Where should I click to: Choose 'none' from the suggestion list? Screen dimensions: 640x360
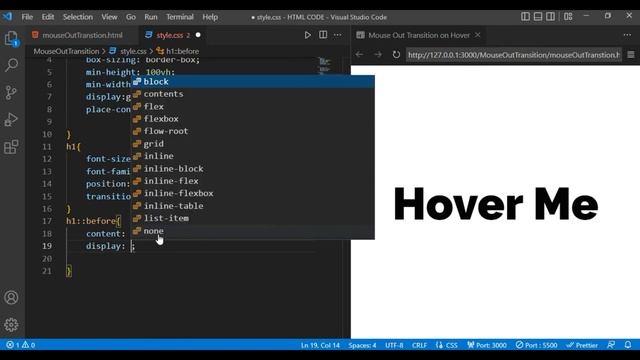click(x=253, y=231)
